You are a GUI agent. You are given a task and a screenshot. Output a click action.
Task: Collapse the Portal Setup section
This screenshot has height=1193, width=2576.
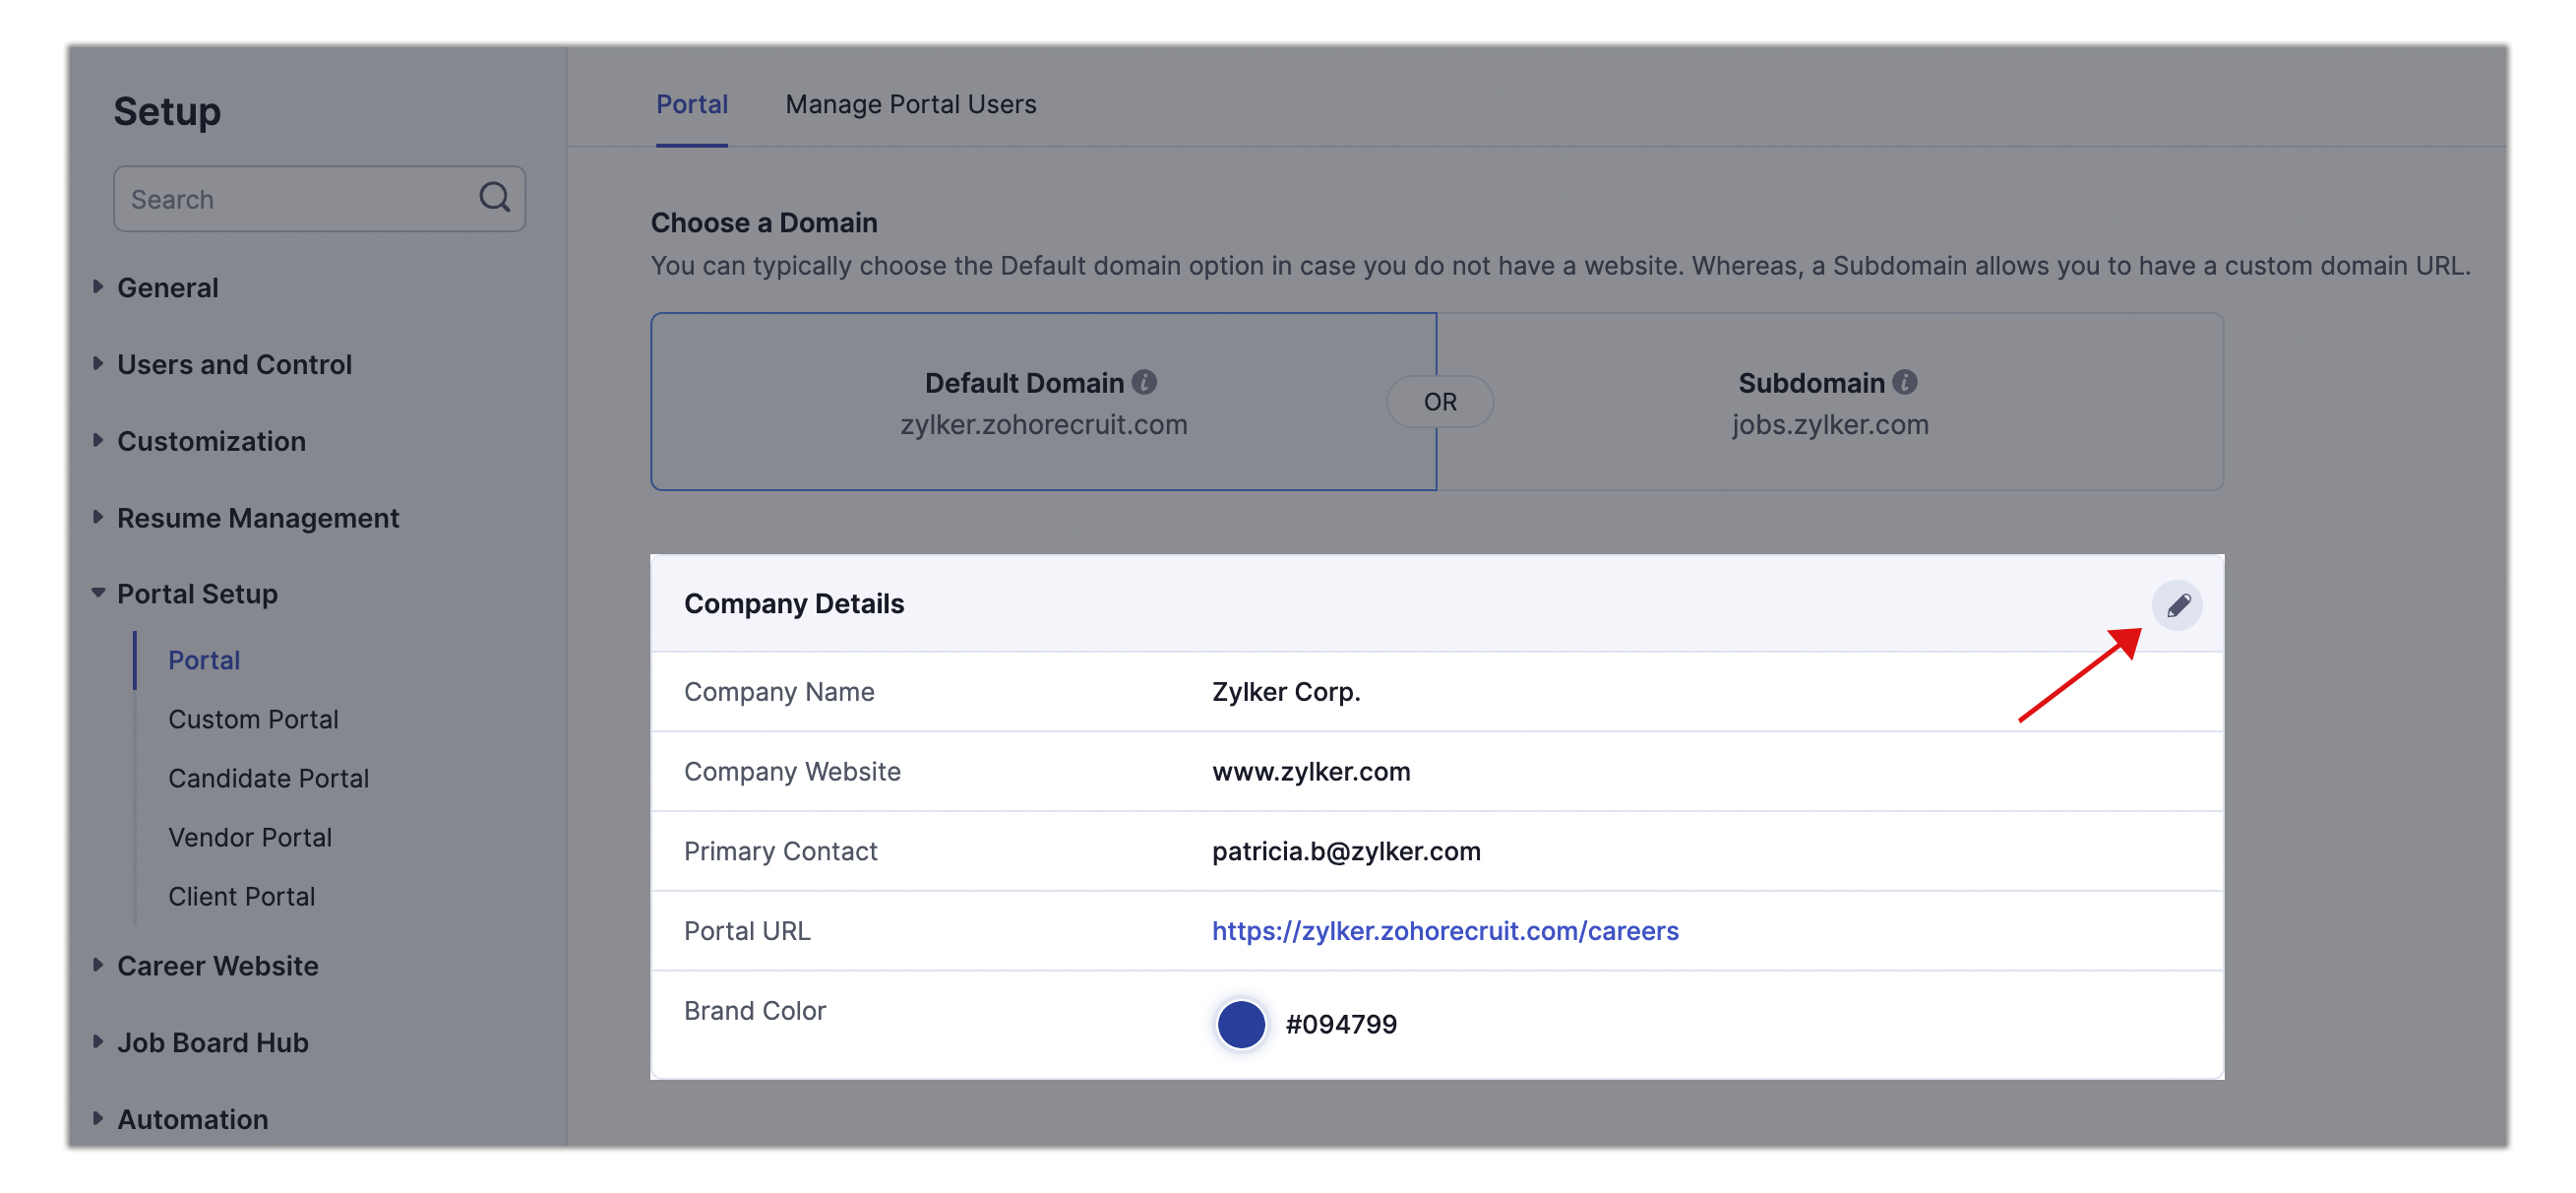coord(197,594)
